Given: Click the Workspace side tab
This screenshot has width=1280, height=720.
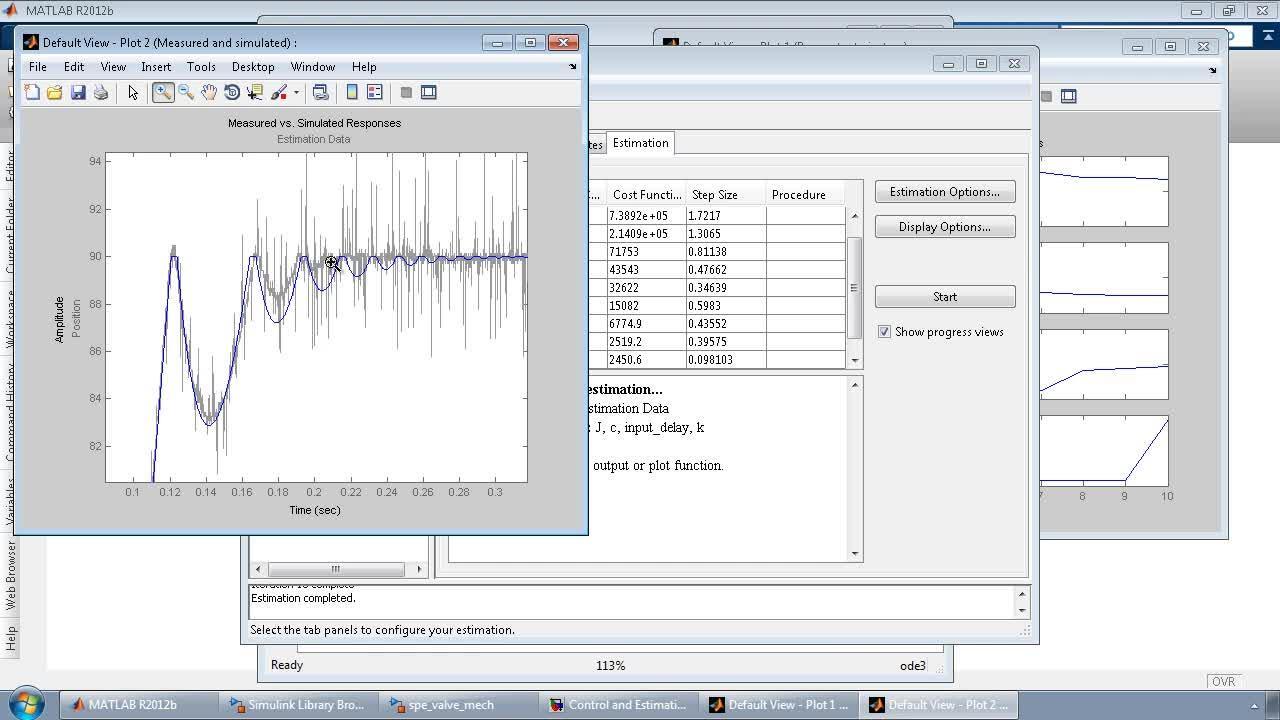Looking at the screenshot, I should tap(11, 318).
